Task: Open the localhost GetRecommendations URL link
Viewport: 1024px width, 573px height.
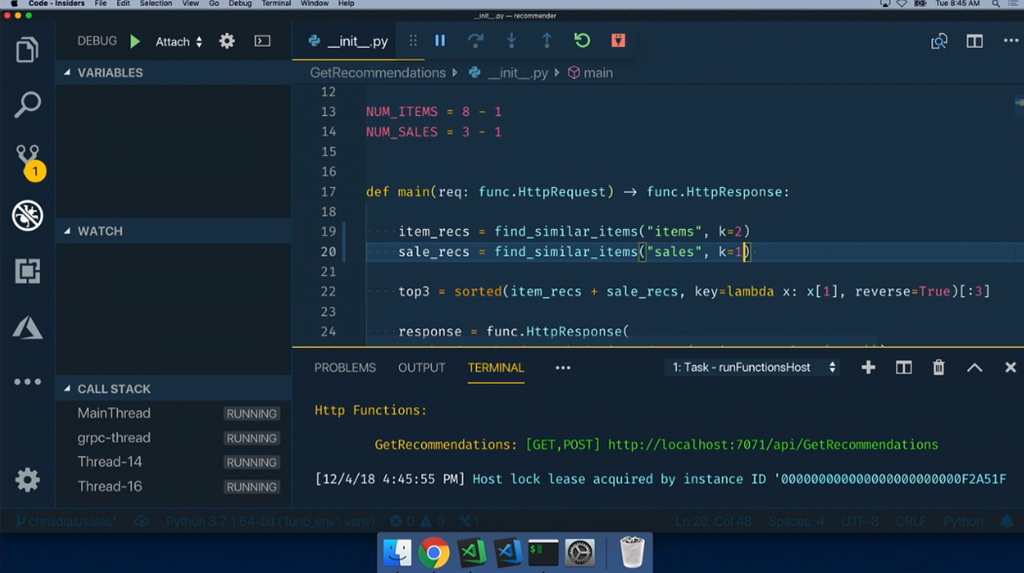Action: (x=772, y=444)
